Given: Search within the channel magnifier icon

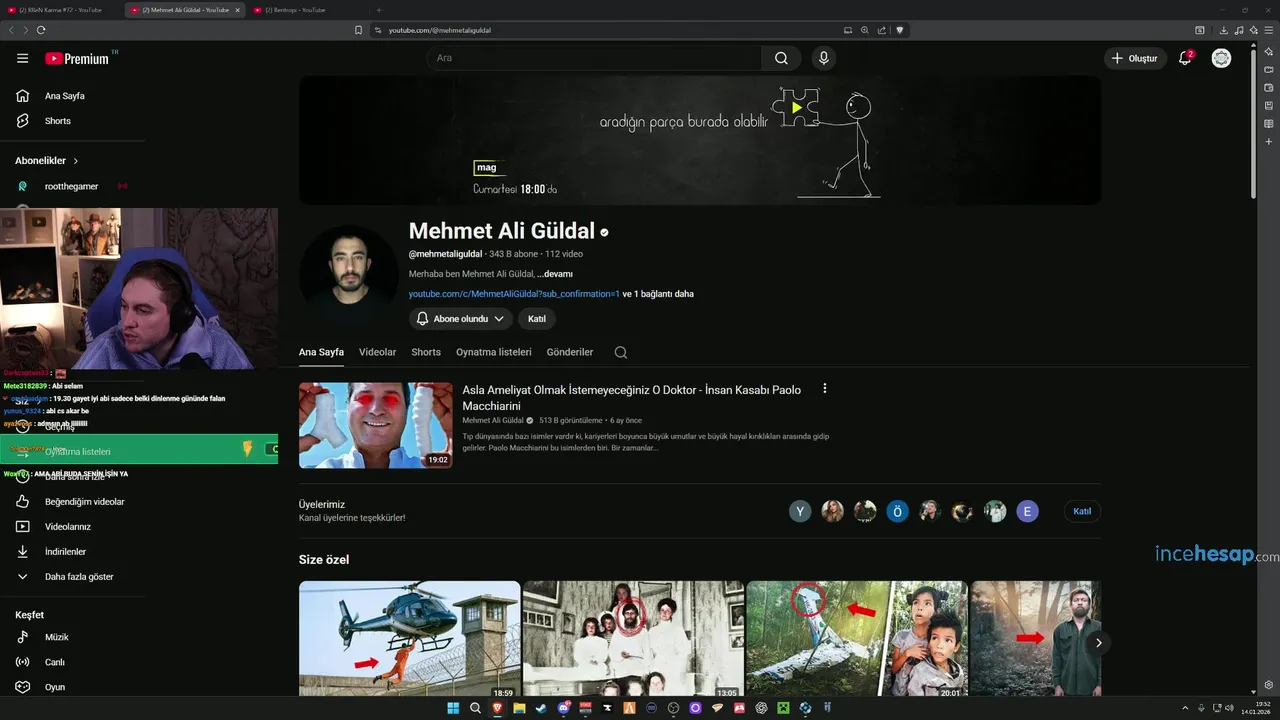Looking at the screenshot, I should [621, 352].
